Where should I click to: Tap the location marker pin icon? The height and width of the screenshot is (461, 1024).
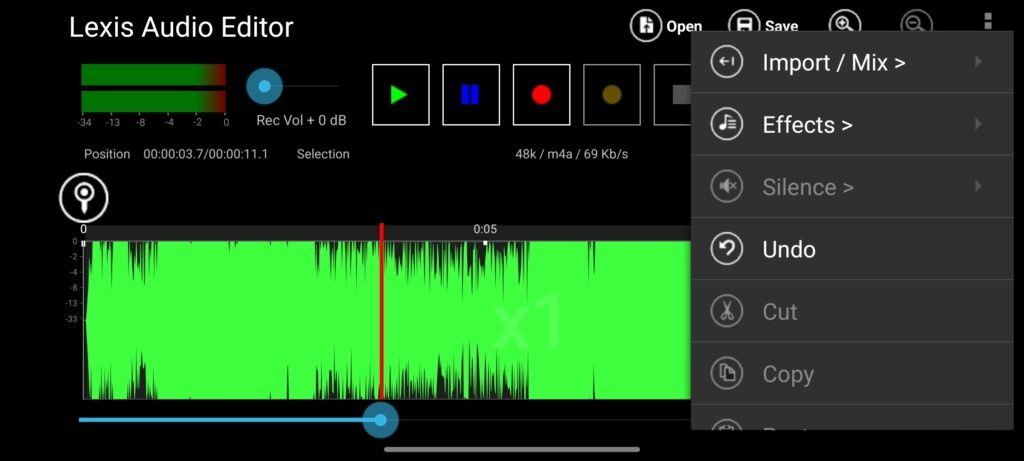(x=84, y=197)
